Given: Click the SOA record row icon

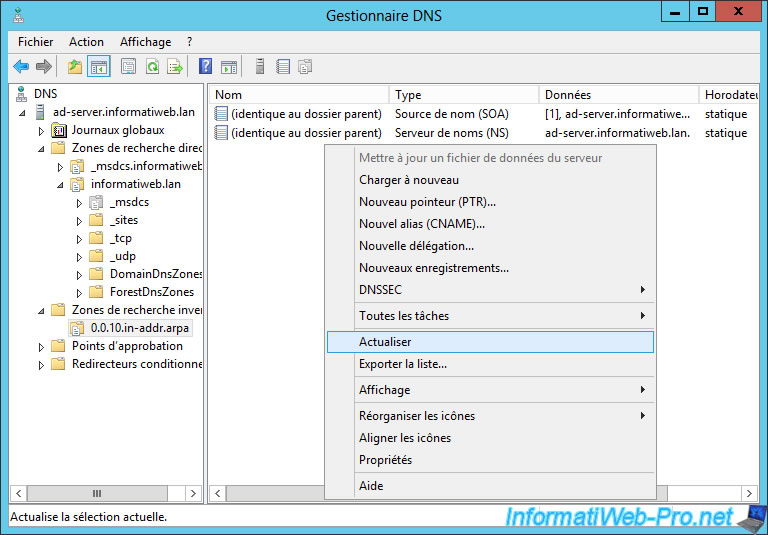Looking at the screenshot, I should [221, 114].
